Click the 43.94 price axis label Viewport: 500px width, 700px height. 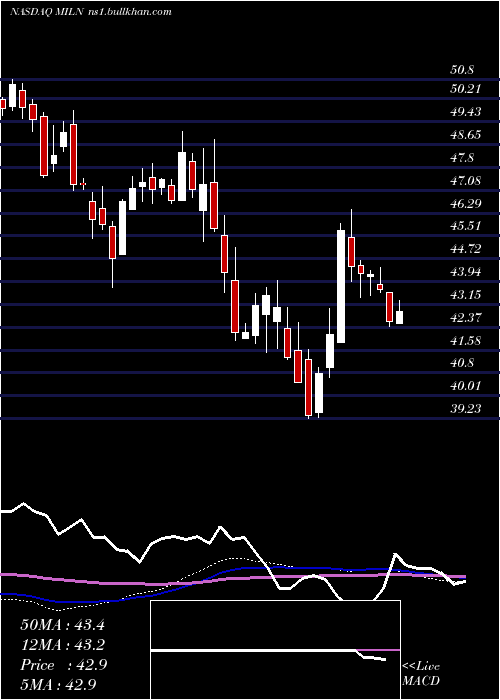tap(466, 271)
